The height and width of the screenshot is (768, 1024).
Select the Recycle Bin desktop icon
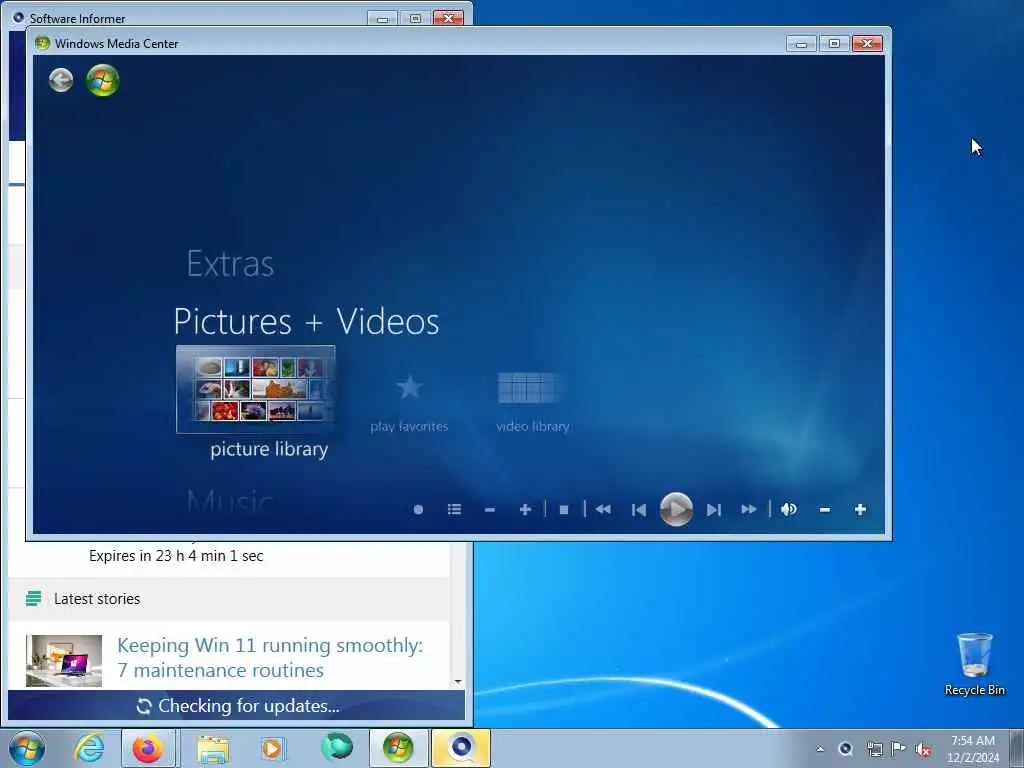[x=974, y=664]
